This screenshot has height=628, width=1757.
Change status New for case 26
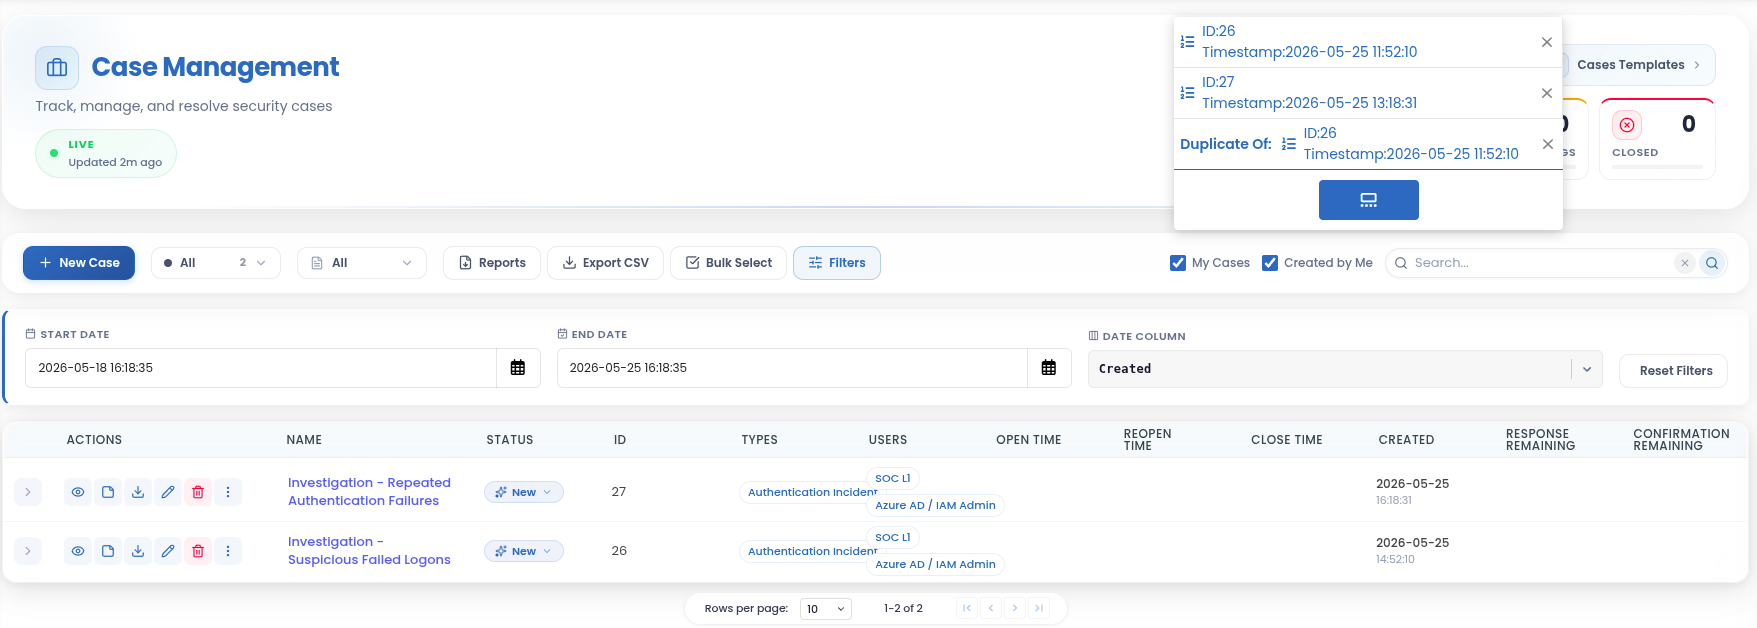(524, 551)
